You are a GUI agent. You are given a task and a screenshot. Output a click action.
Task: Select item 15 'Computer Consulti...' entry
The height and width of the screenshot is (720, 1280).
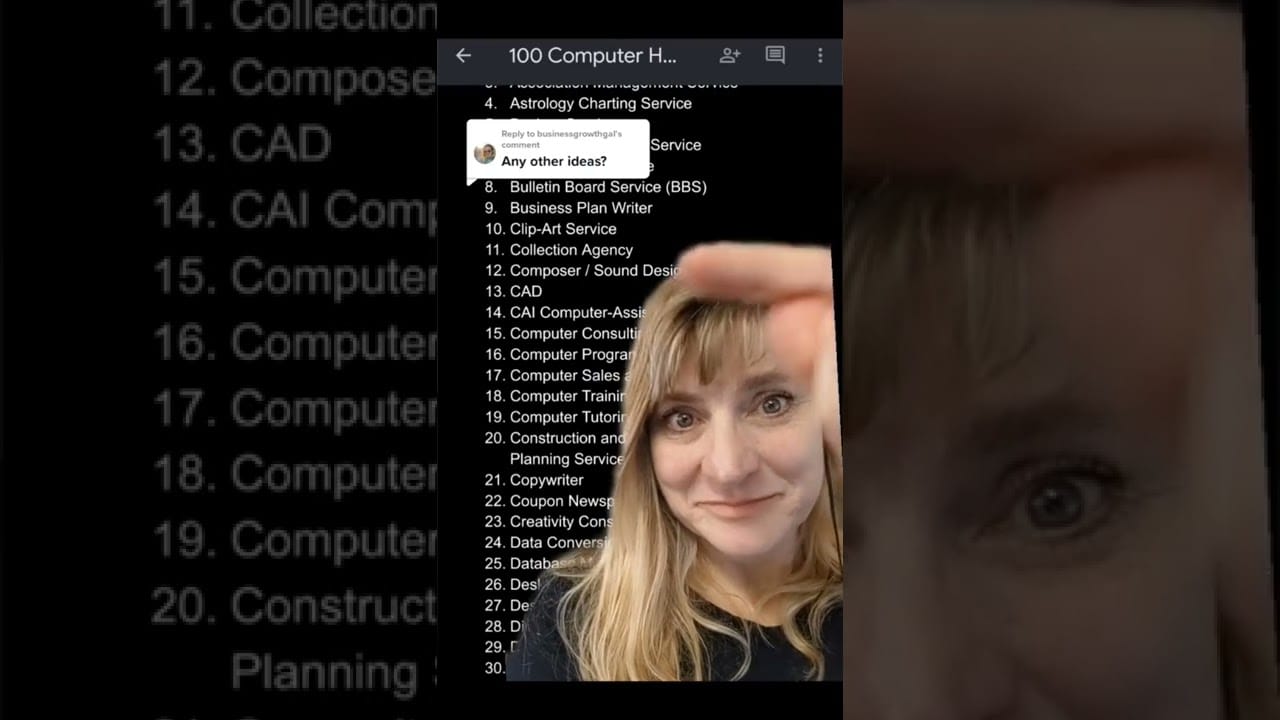[x=574, y=334]
